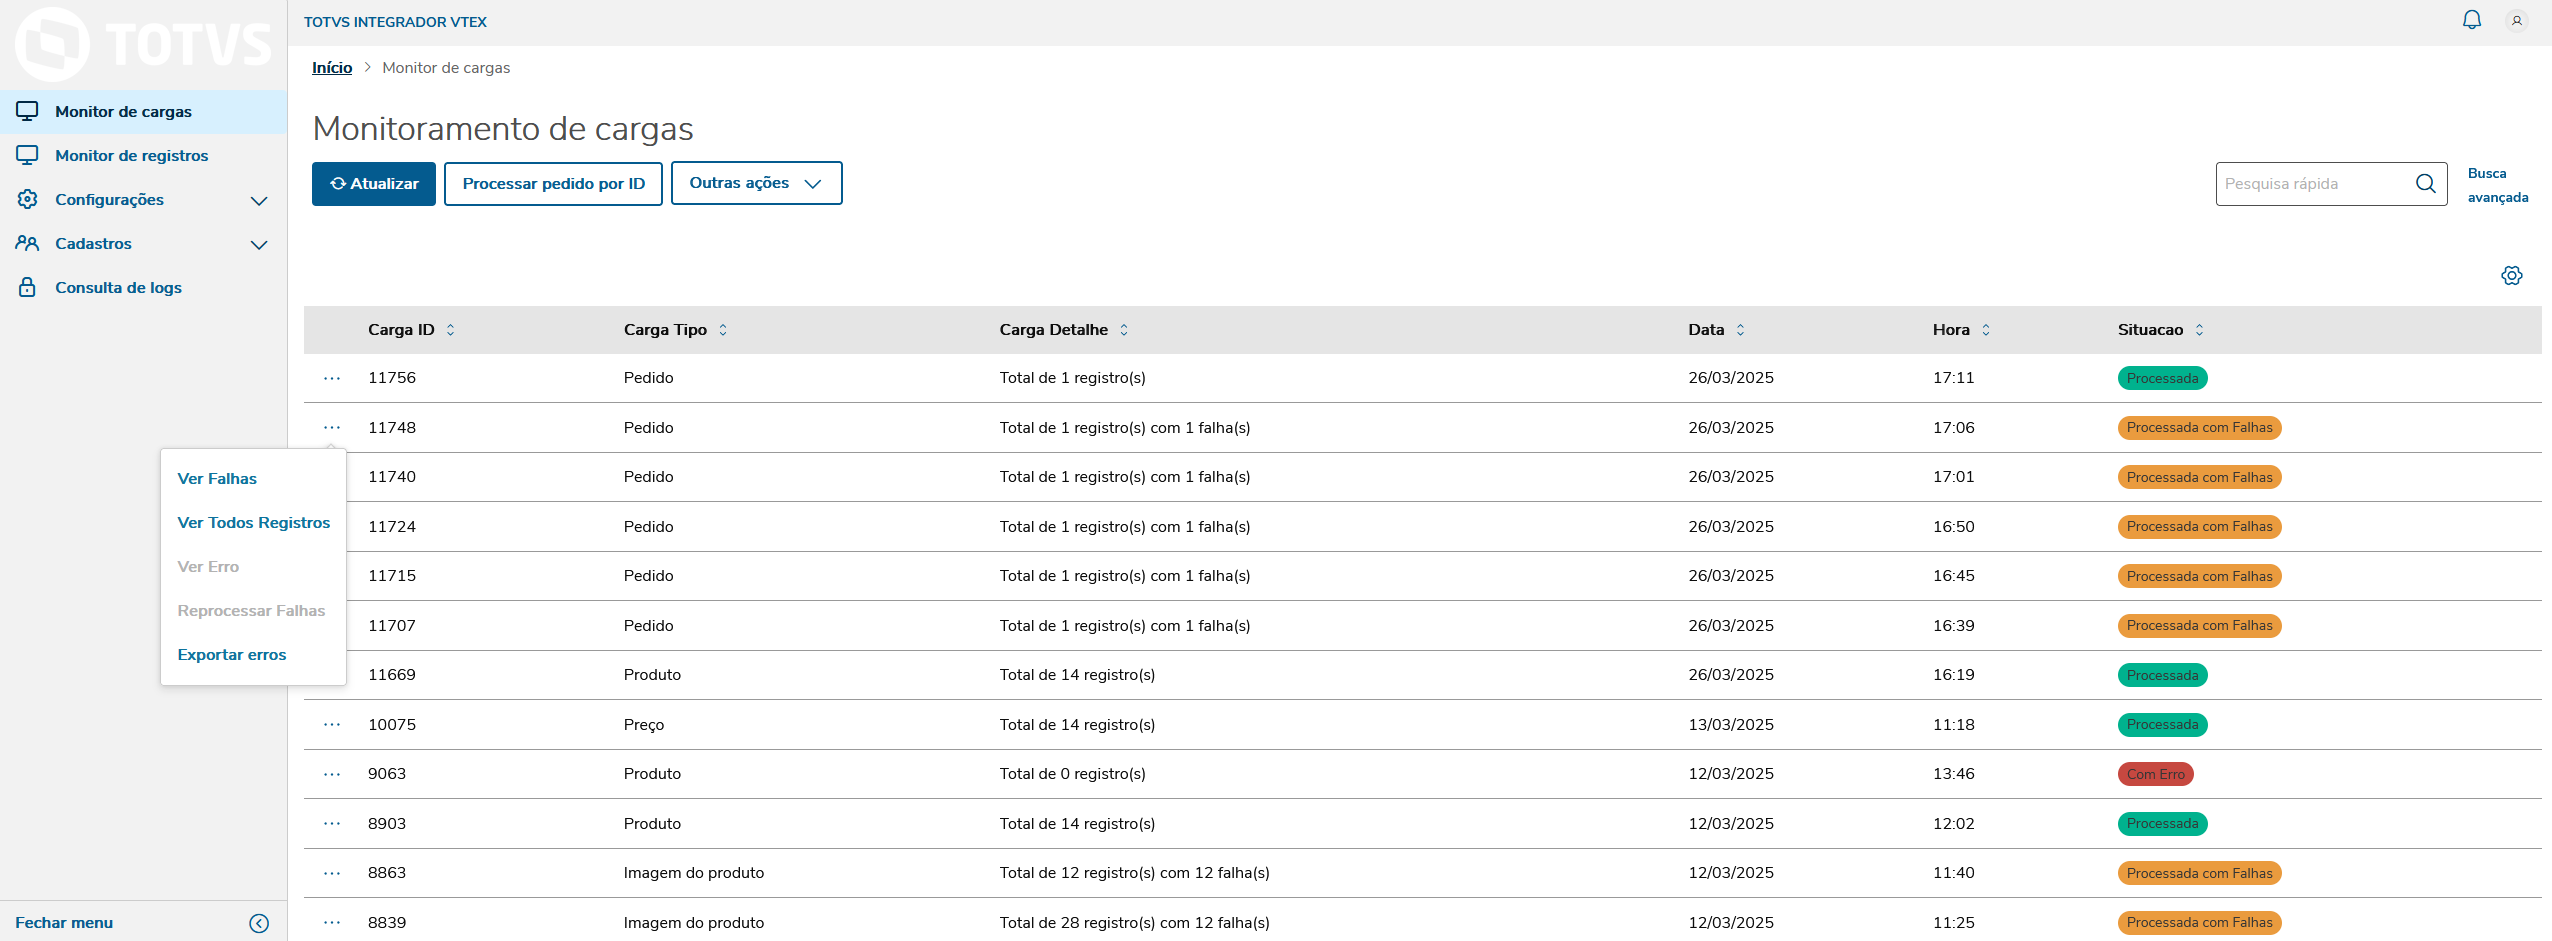Open the user profile avatar icon
Screen dimensions: 2552x941
2517,20
